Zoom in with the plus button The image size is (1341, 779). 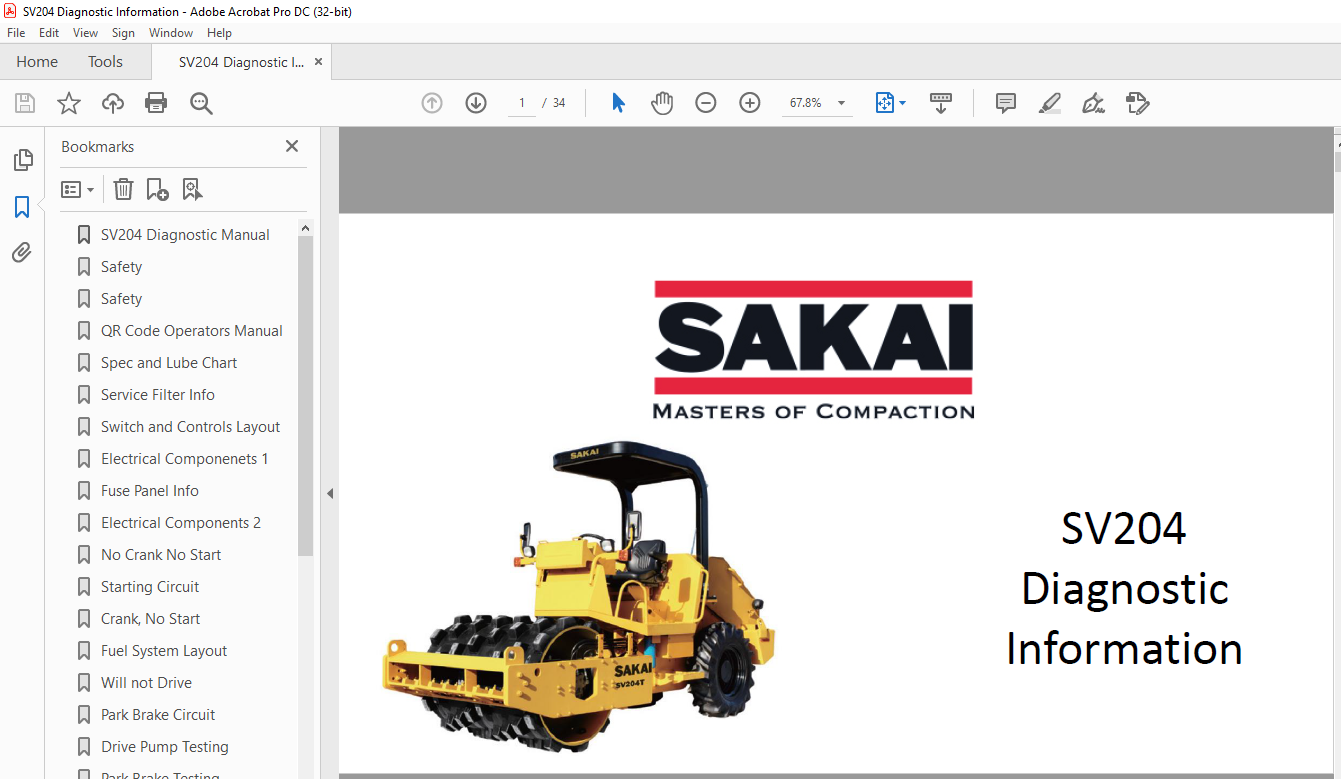click(x=750, y=103)
